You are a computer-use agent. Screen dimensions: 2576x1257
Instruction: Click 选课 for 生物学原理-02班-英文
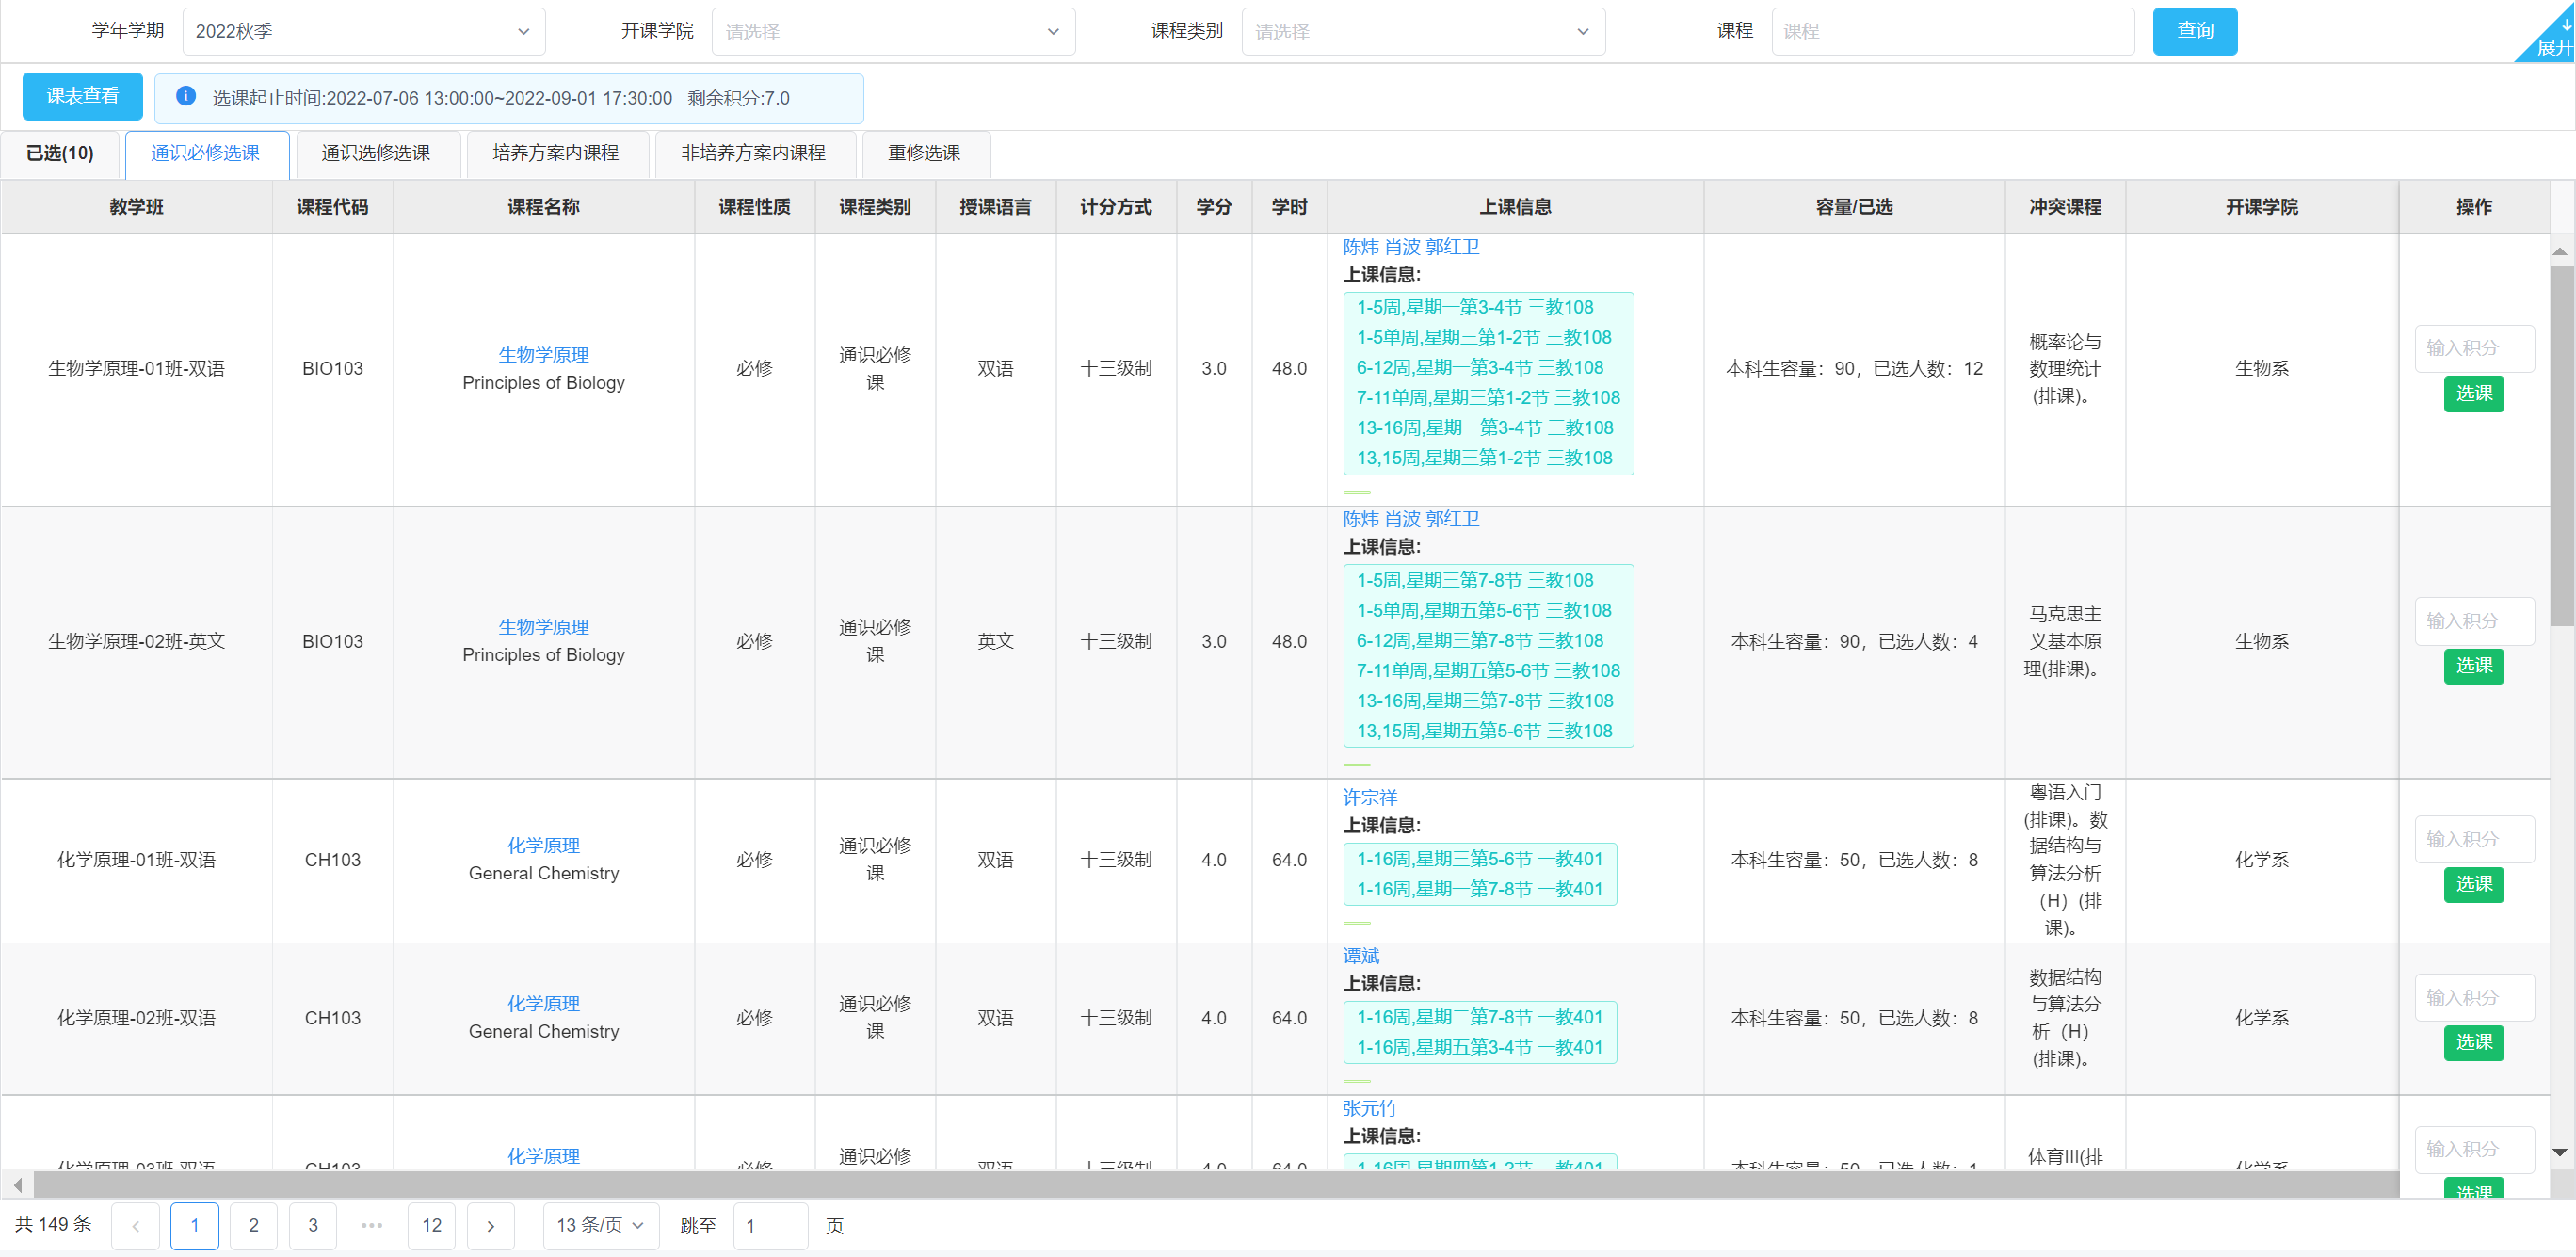pyautogui.click(x=2474, y=666)
